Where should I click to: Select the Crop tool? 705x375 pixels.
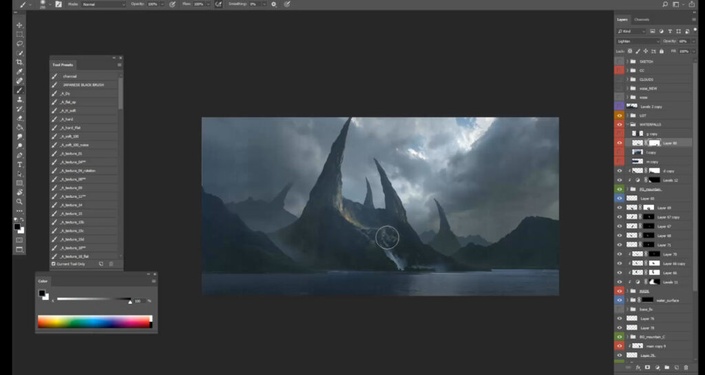click(x=19, y=62)
